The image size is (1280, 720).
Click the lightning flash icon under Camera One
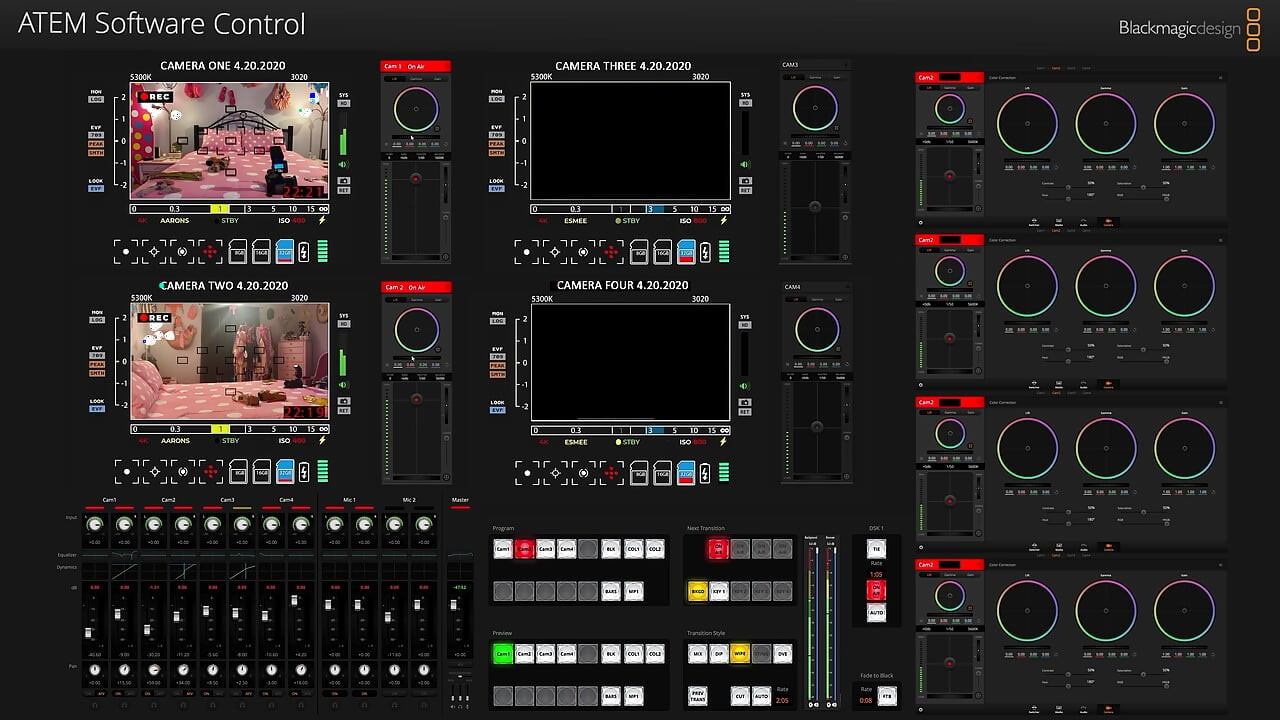click(x=322, y=220)
